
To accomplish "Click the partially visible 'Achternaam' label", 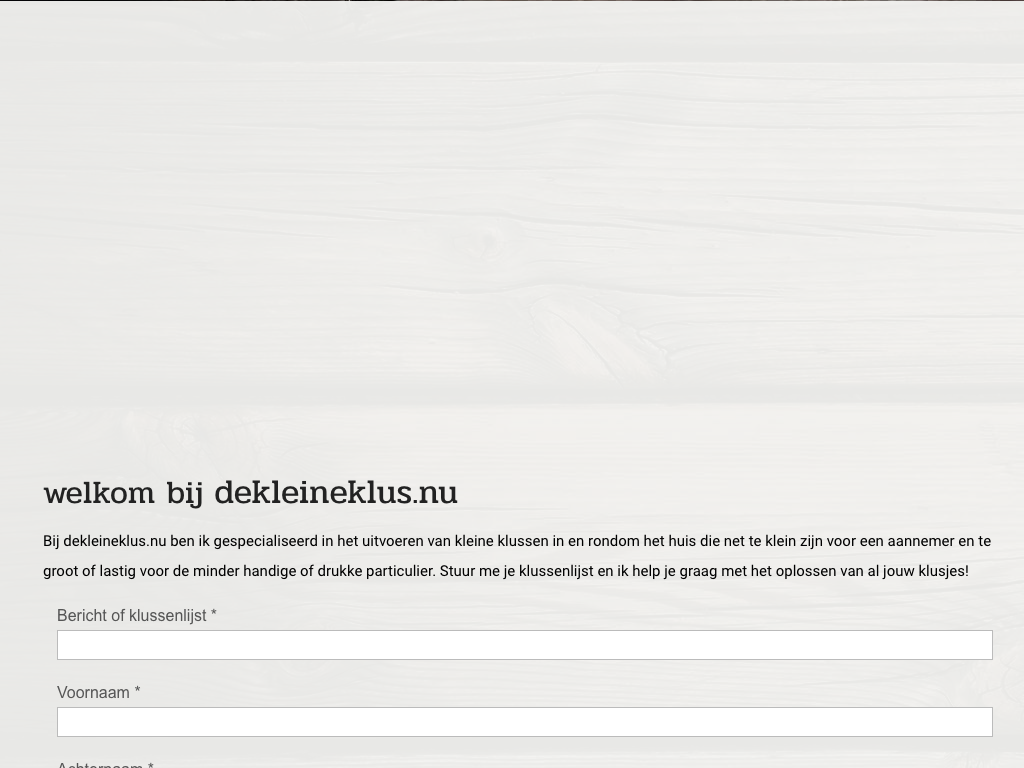I will (x=100, y=764).
